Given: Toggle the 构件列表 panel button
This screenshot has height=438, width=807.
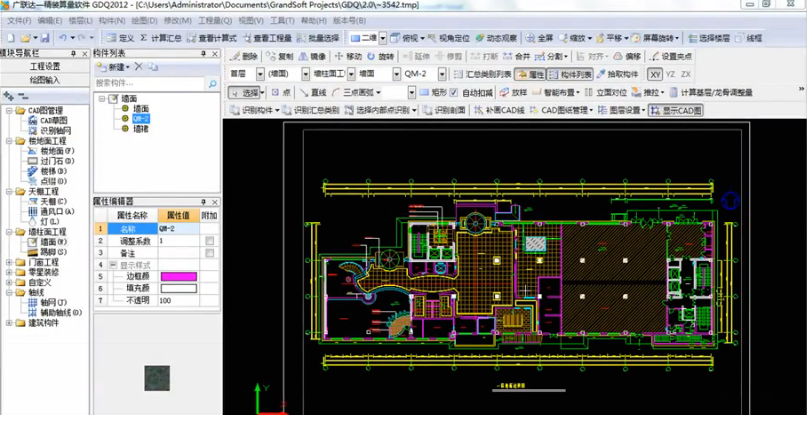Looking at the screenshot, I should pyautogui.click(x=570, y=74).
